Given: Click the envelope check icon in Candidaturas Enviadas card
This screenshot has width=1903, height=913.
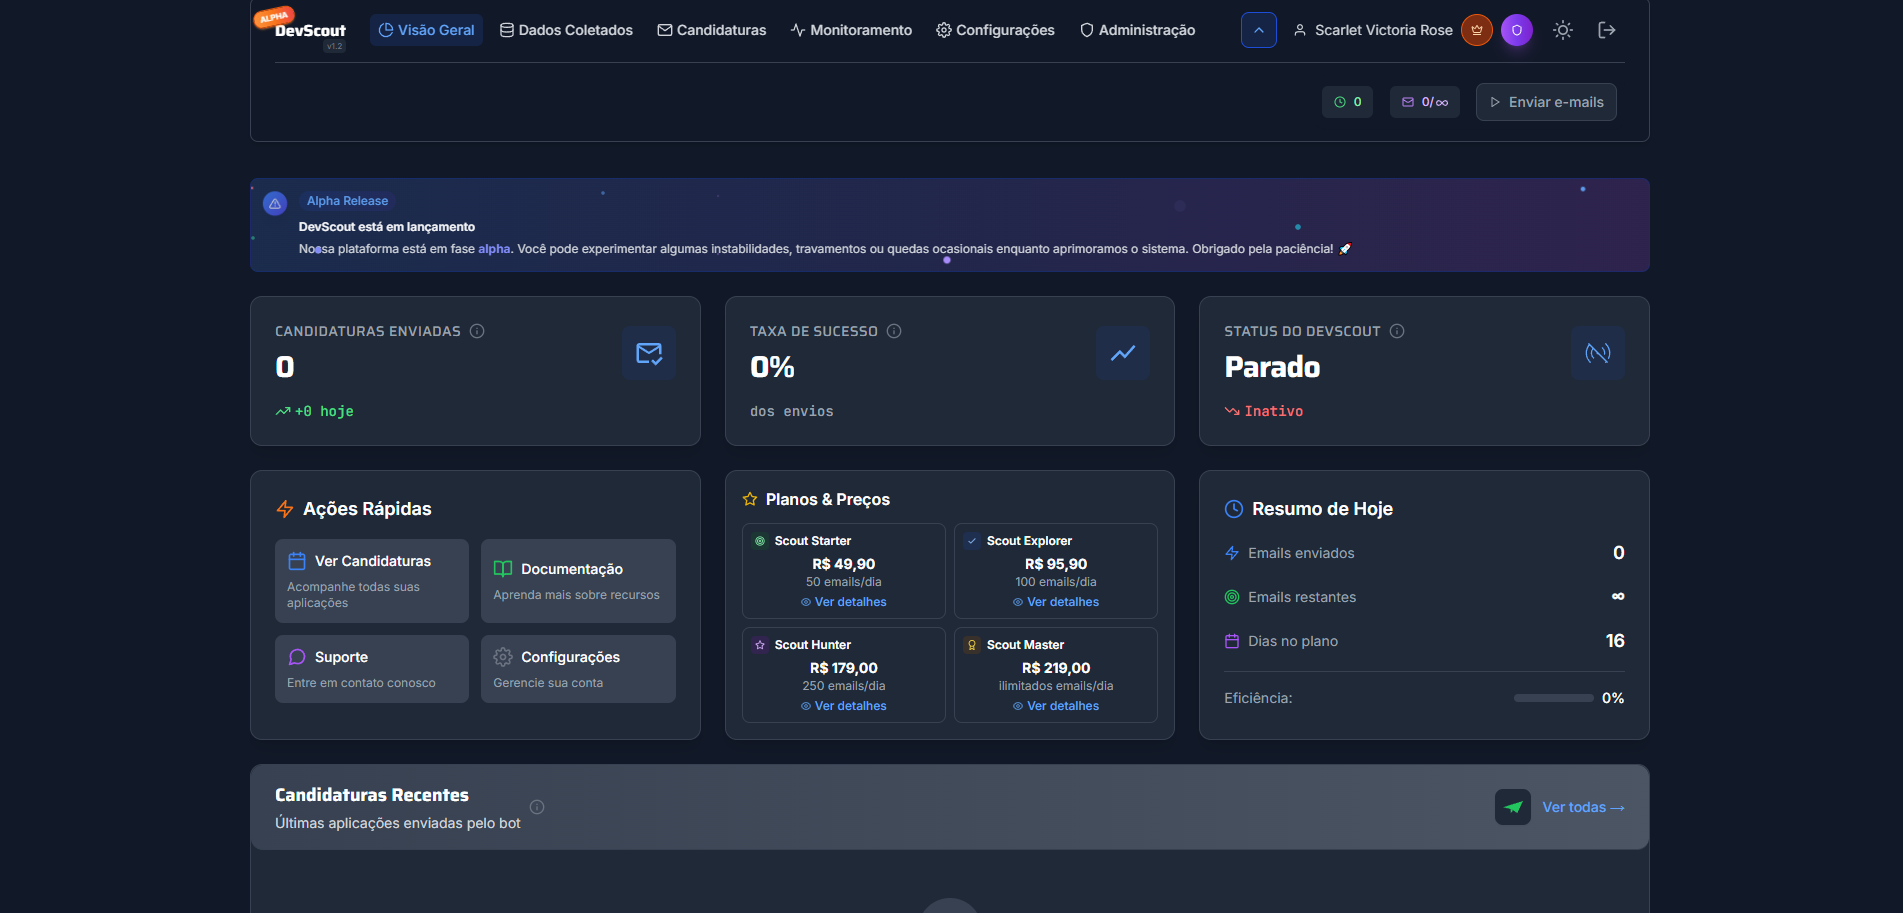Looking at the screenshot, I should (649, 353).
